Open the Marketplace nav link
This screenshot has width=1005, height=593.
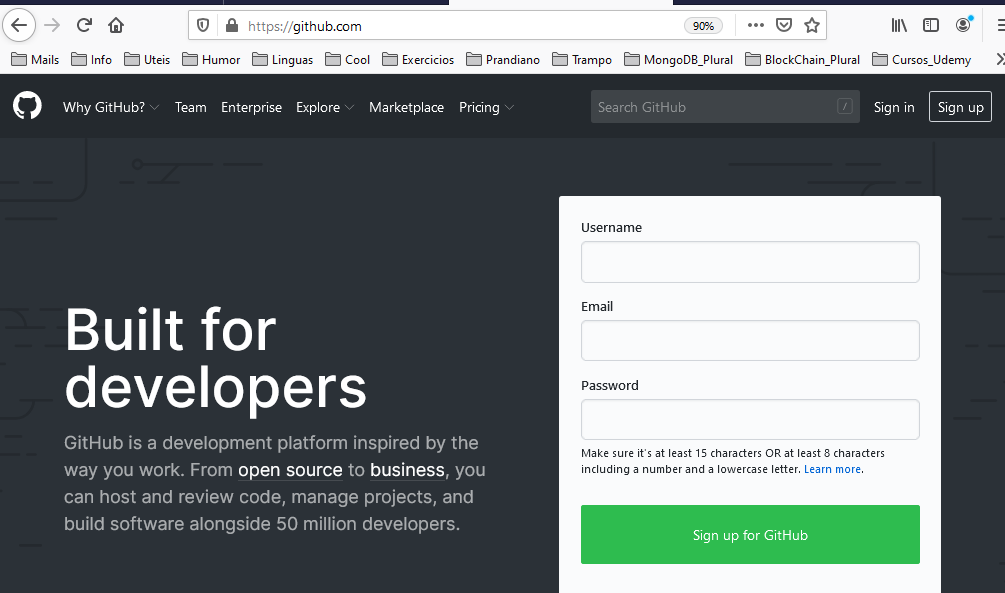click(x=406, y=107)
